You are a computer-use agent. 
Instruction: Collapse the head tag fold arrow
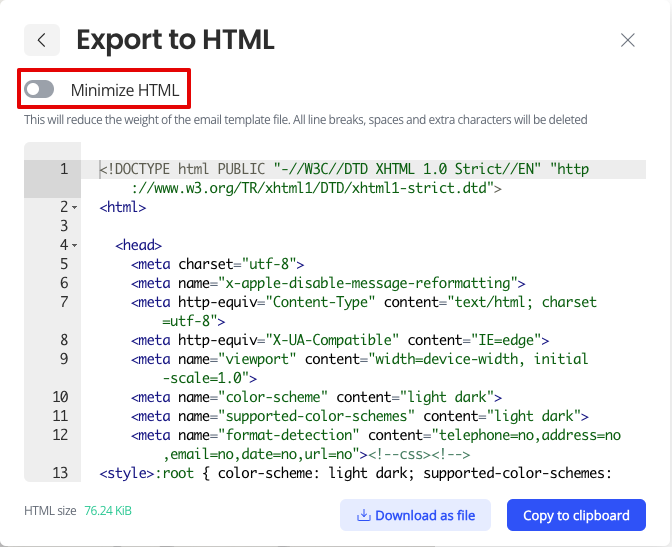(75, 246)
